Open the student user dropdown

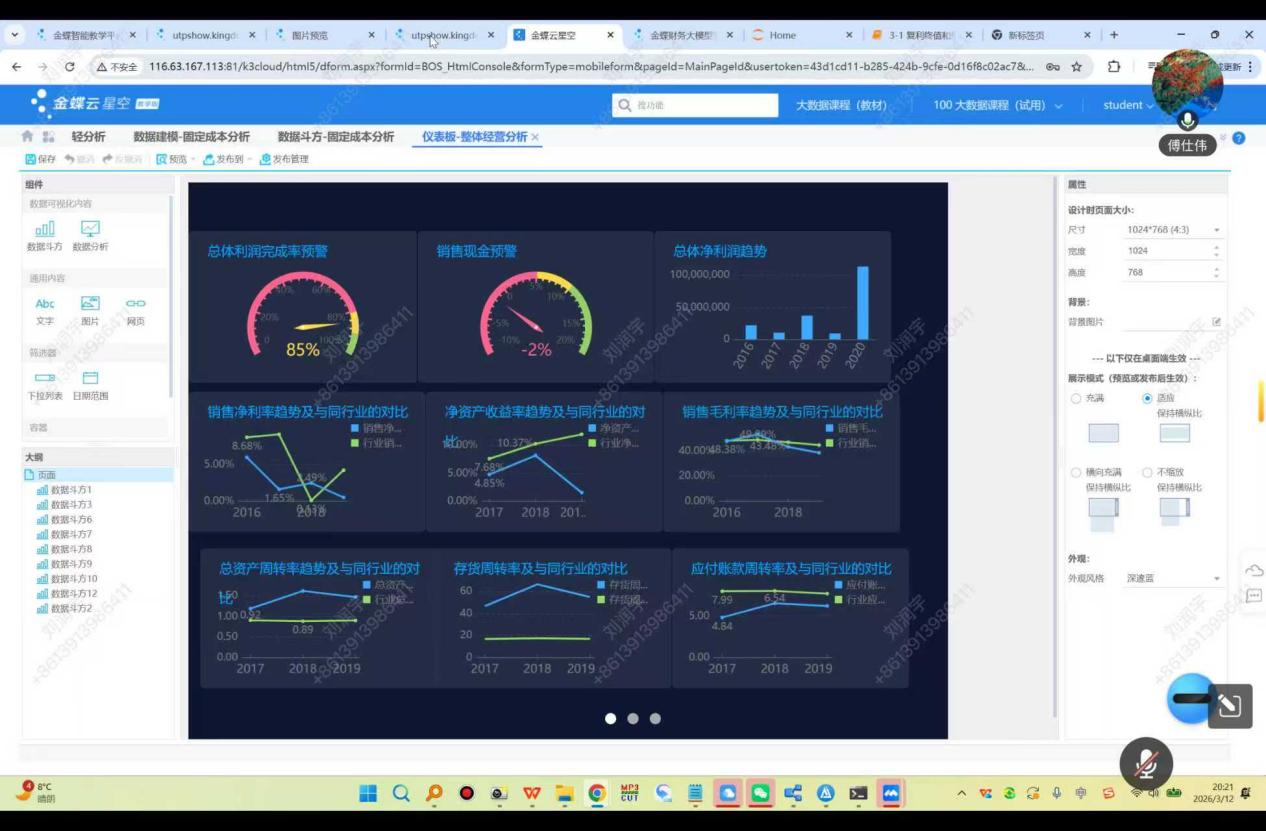pyautogui.click(x=1128, y=105)
